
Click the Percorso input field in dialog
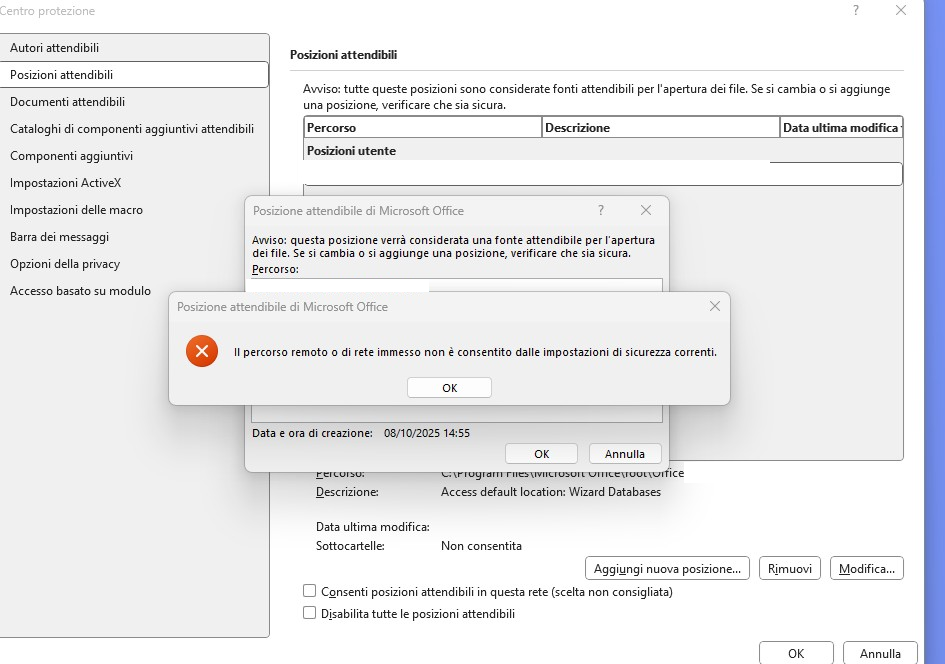point(457,285)
